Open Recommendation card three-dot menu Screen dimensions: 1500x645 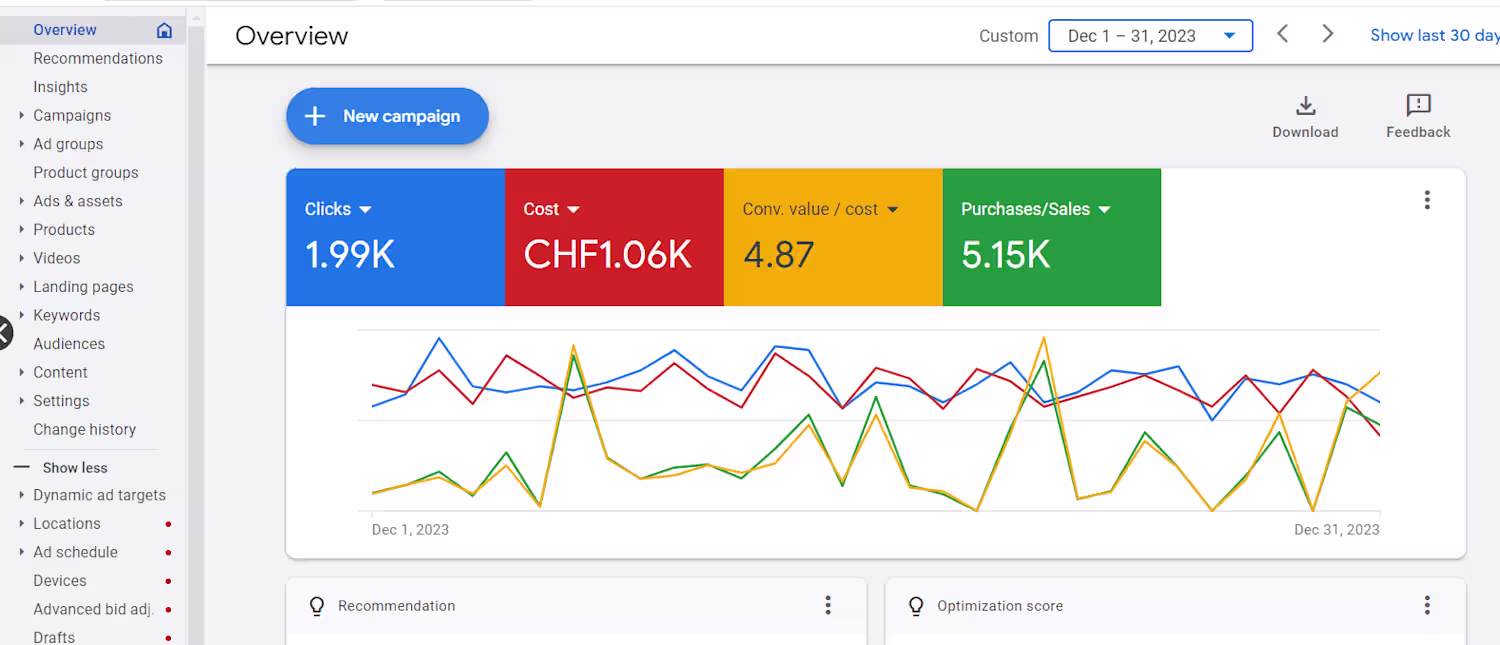point(828,605)
